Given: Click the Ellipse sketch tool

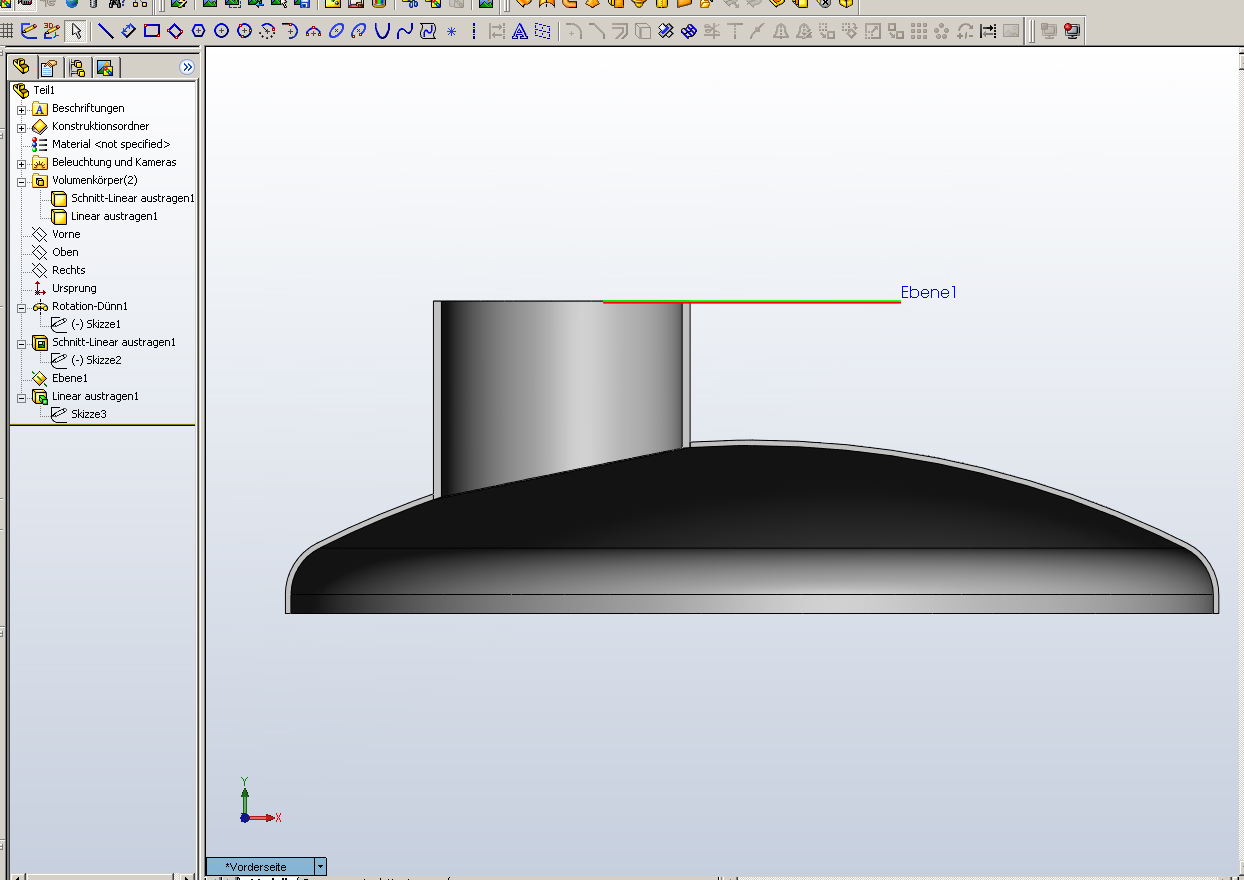Looking at the screenshot, I should pos(336,31).
